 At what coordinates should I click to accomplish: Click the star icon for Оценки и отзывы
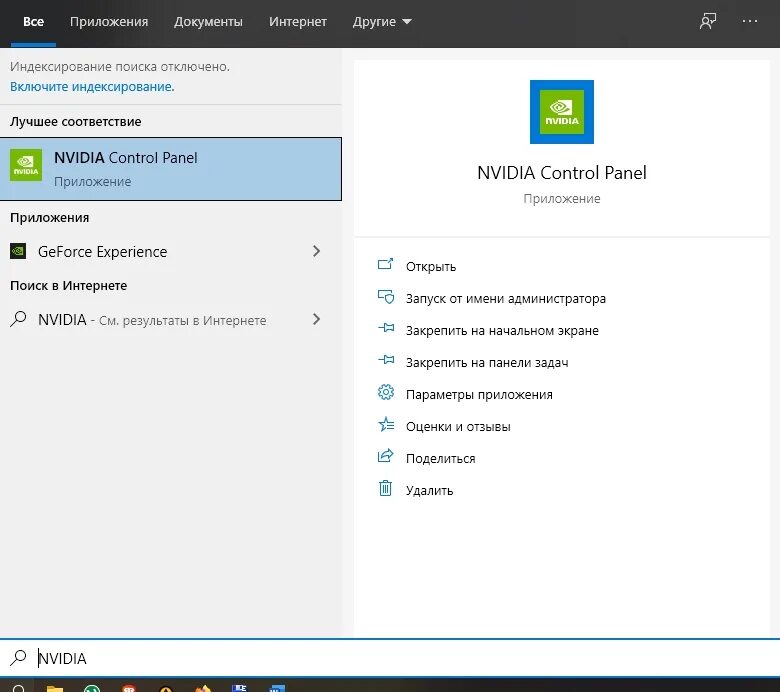386,424
